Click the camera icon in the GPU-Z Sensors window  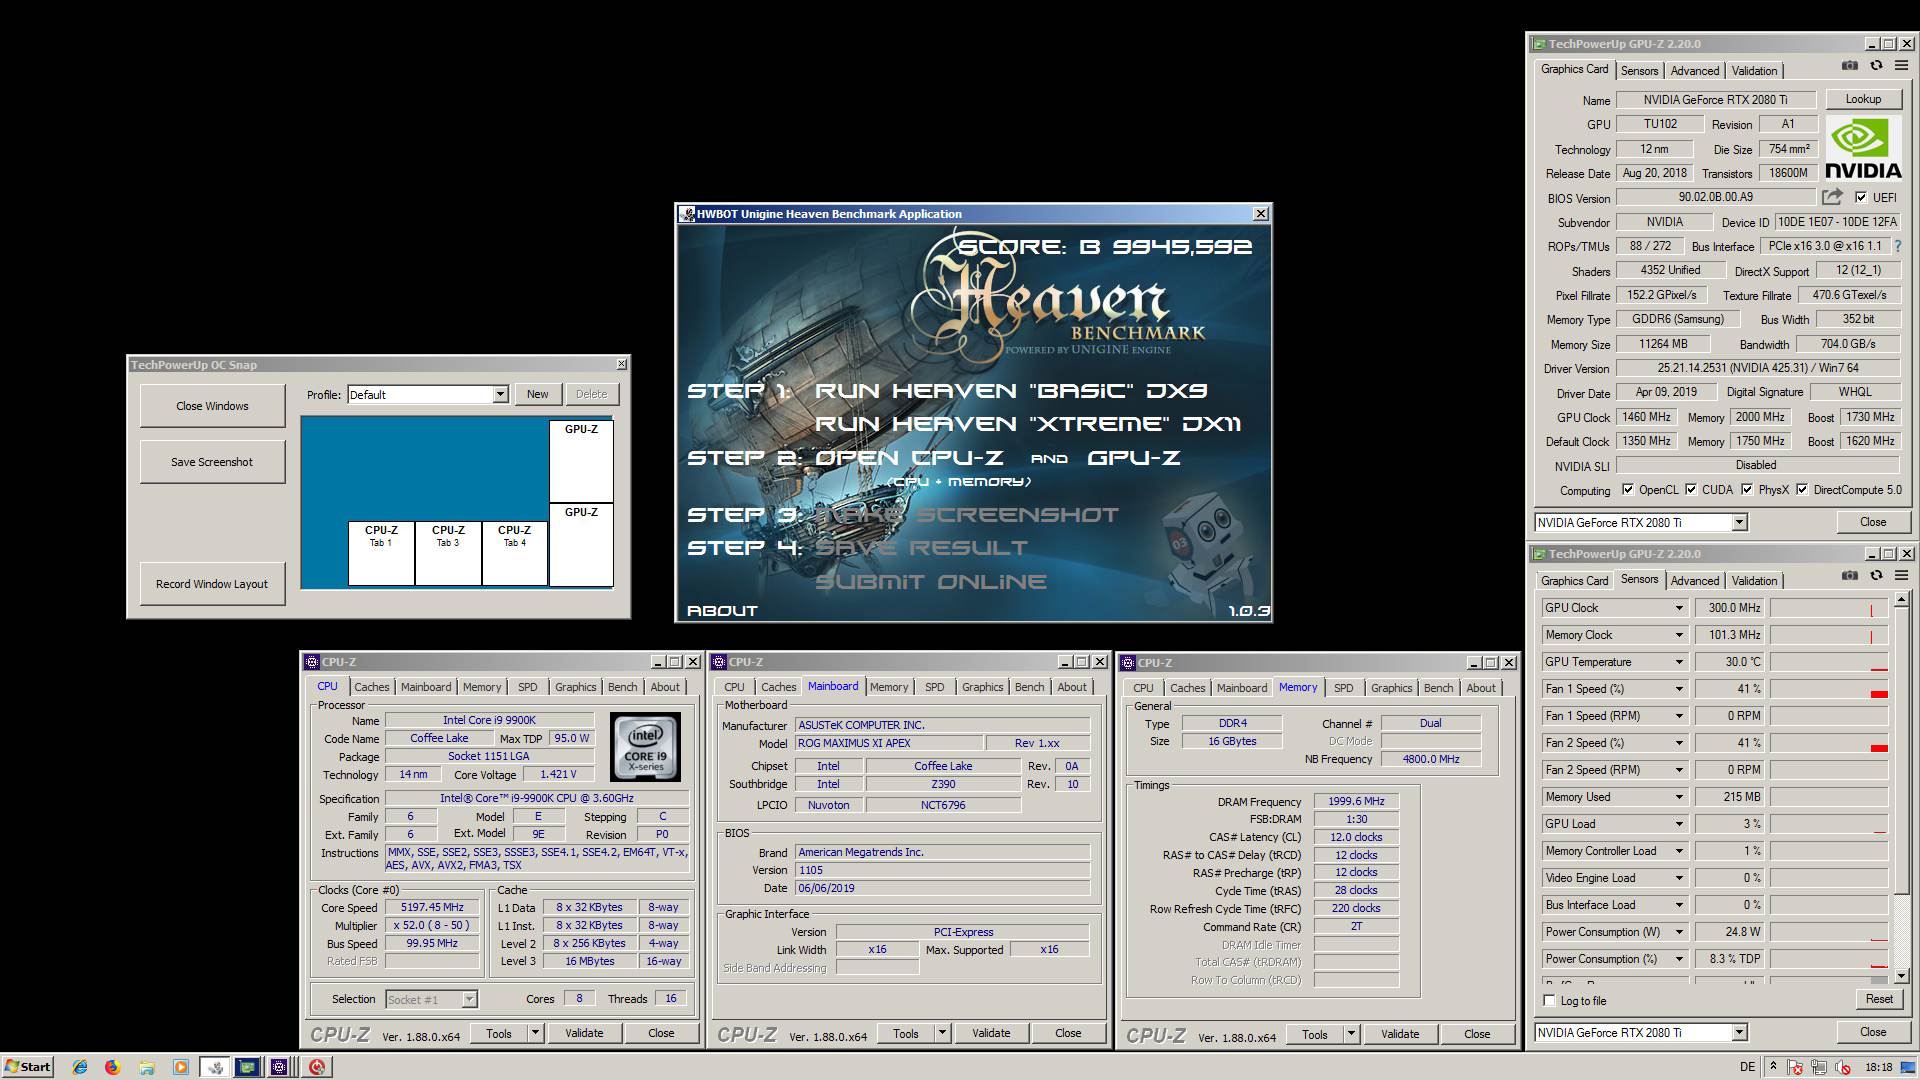(x=1850, y=576)
